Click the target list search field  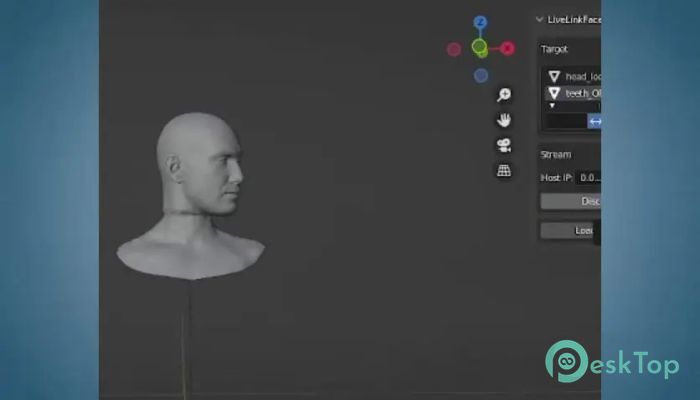[567, 121]
